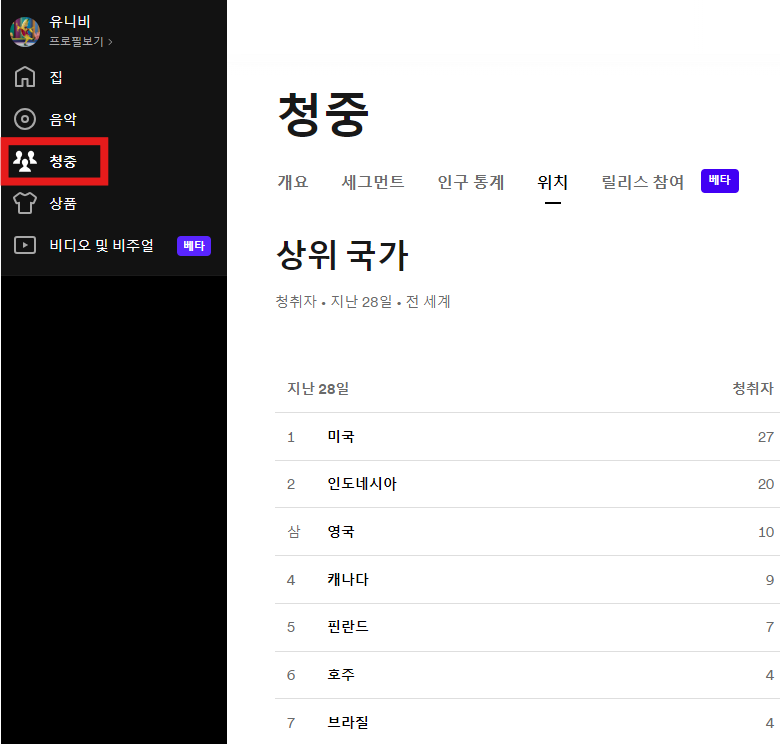Click the 상위 국가 heading
The width and height of the screenshot is (780, 744).
[342, 255]
